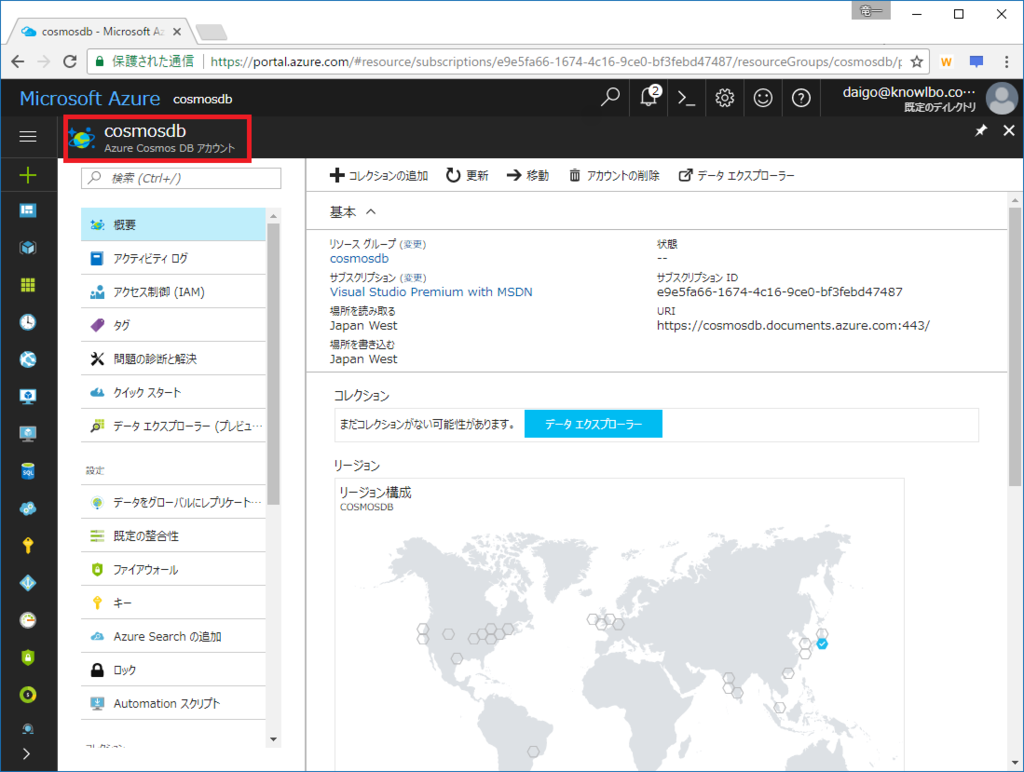Open アクセス制御 (IAM) menu item
Viewport: 1024px width, 772px height.
[x=173, y=292]
